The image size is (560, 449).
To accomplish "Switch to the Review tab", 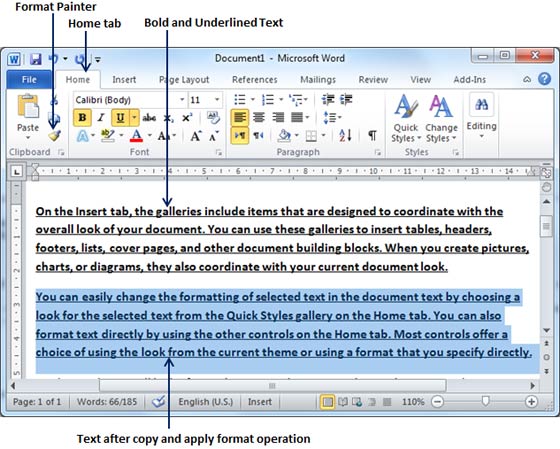I will (373, 80).
